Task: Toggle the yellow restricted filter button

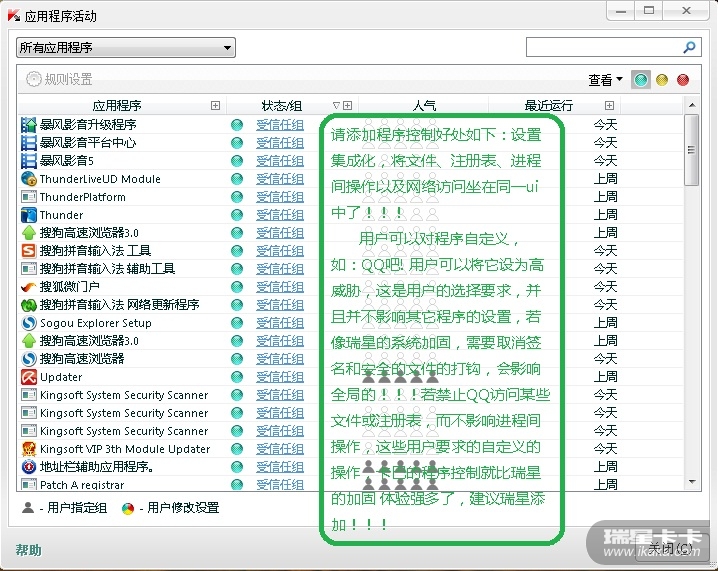Action: point(662,80)
